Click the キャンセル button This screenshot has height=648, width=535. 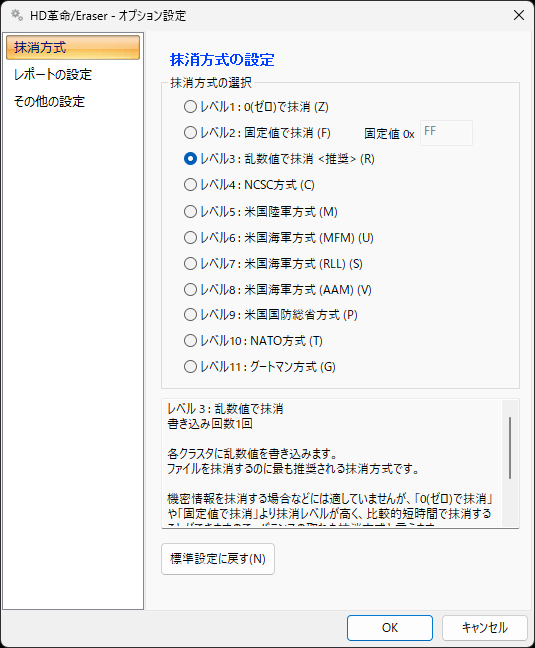485,628
